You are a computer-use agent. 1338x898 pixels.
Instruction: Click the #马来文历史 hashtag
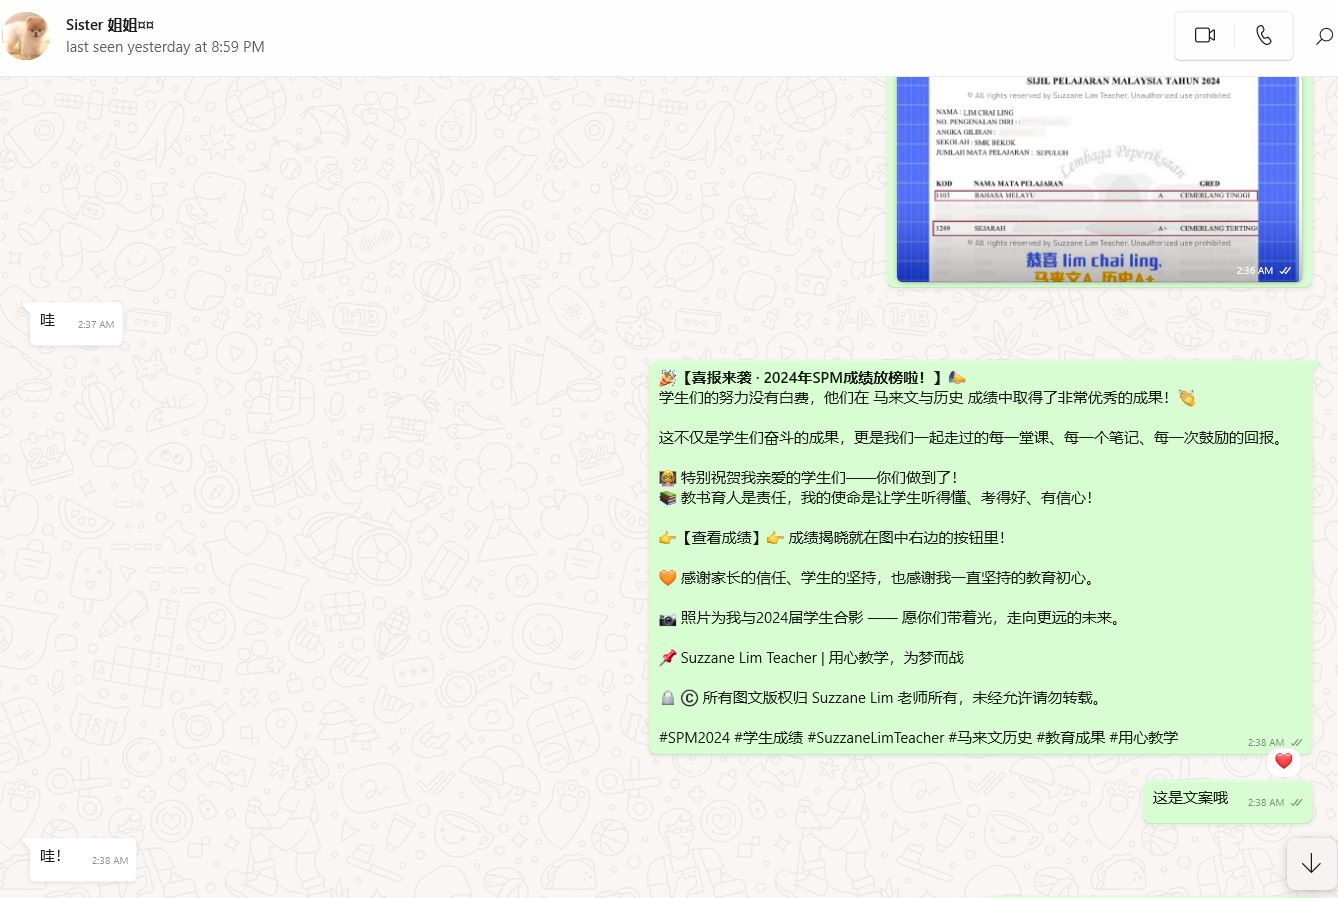click(990, 738)
